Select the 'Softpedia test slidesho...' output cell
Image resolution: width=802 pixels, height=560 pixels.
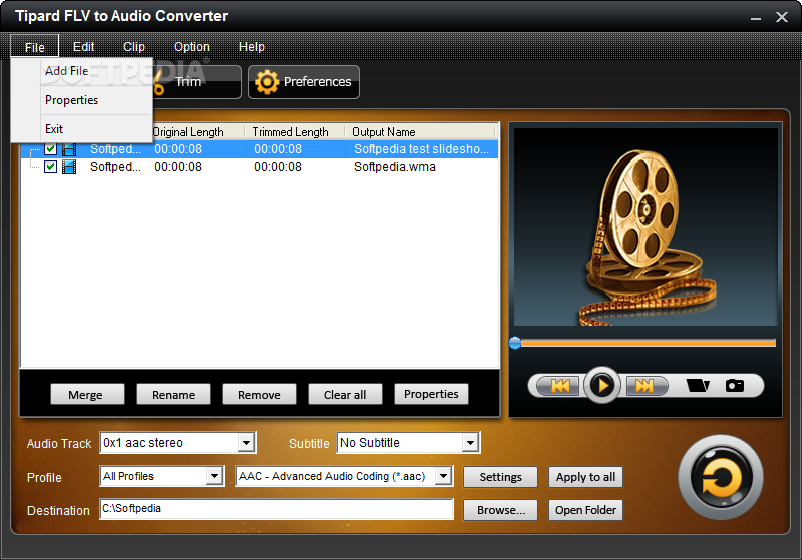tap(421, 149)
